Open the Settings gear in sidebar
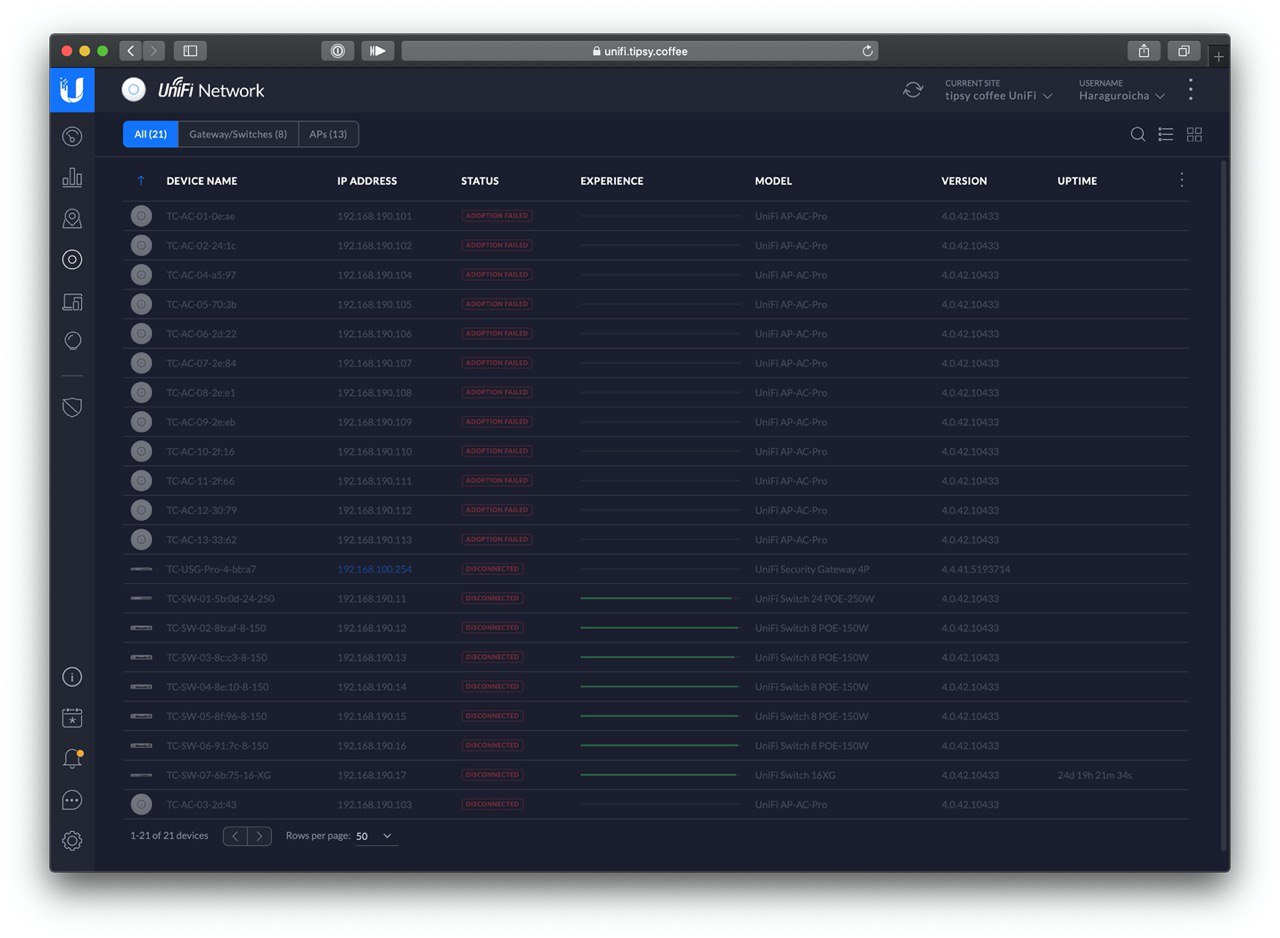The width and height of the screenshot is (1280, 938). (72, 841)
